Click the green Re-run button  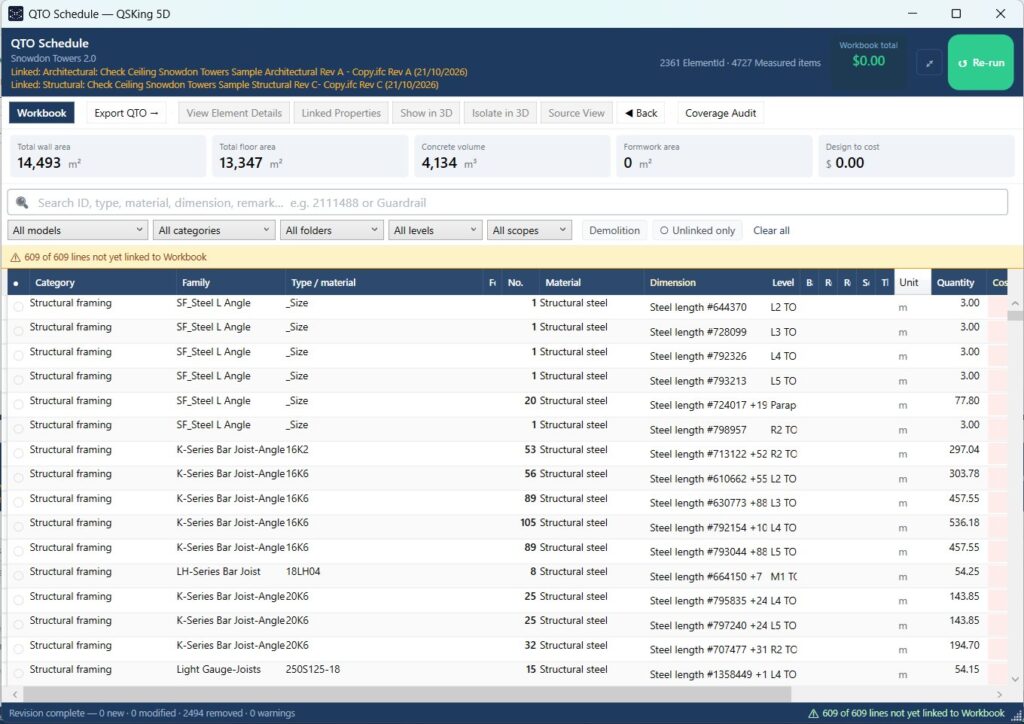pos(980,63)
